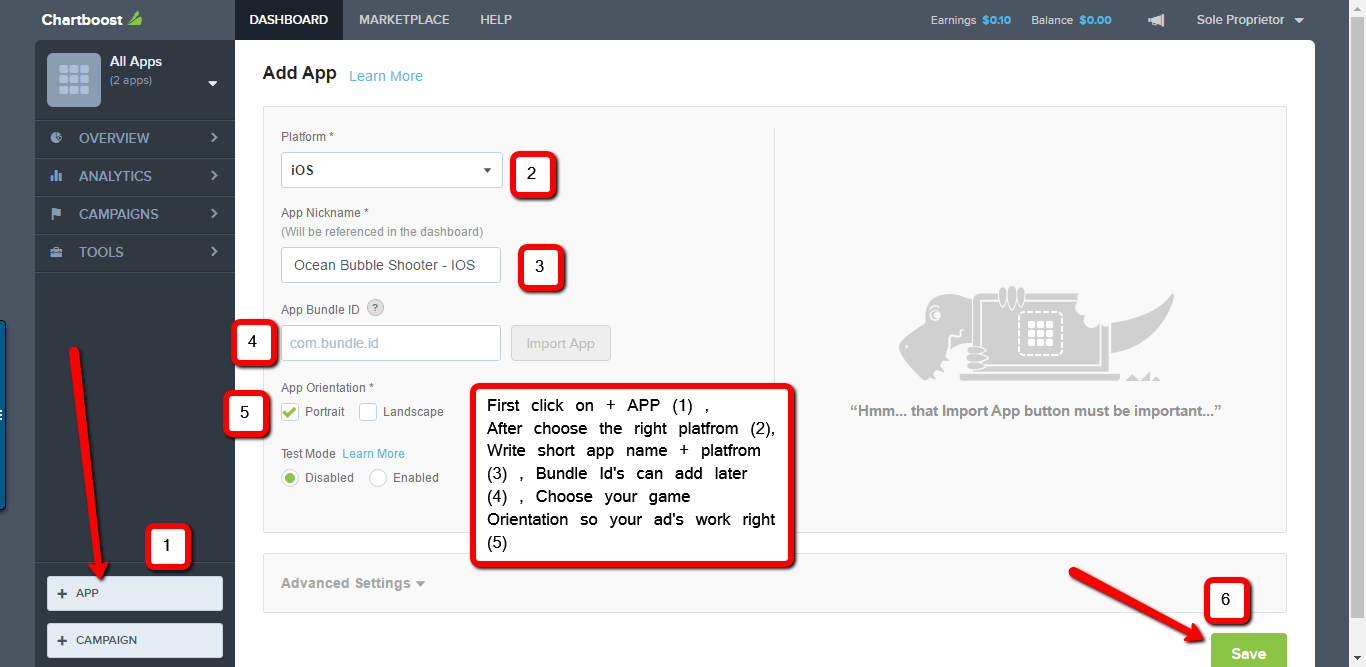Click the Campaigns flag icon
The height and width of the screenshot is (667, 1366).
56,214
